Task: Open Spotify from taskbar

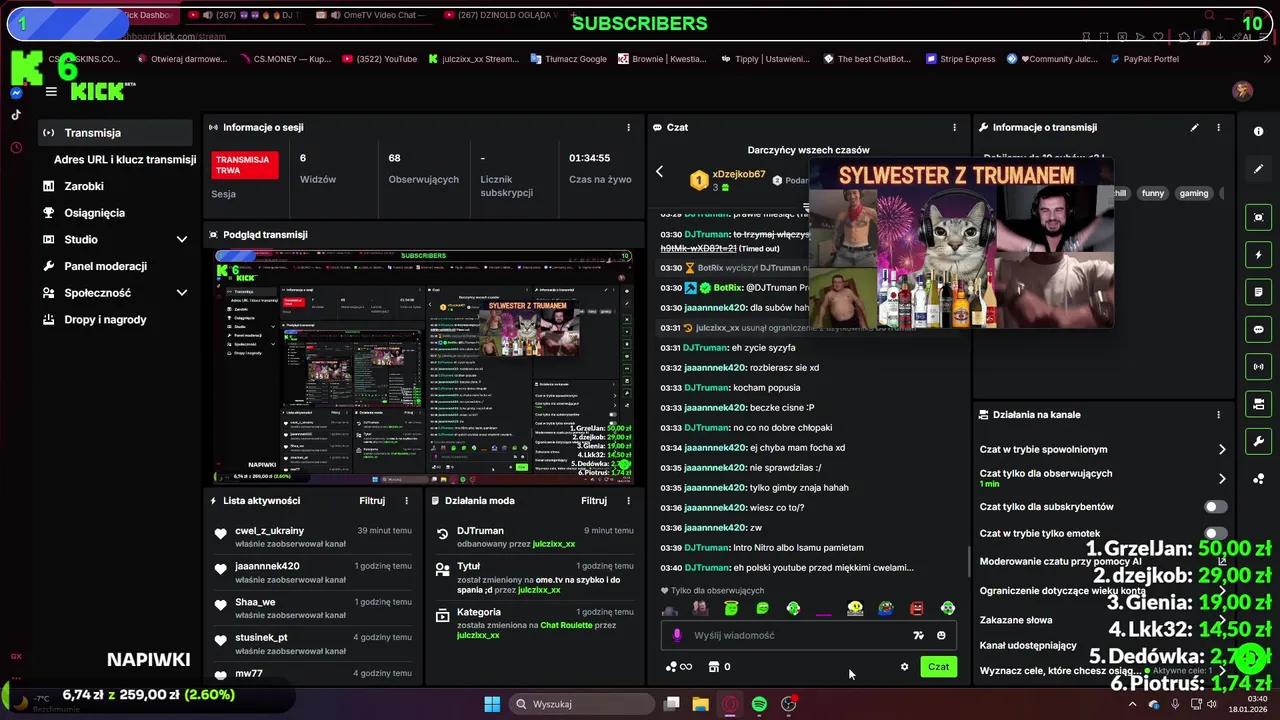Action: (759, 704)
